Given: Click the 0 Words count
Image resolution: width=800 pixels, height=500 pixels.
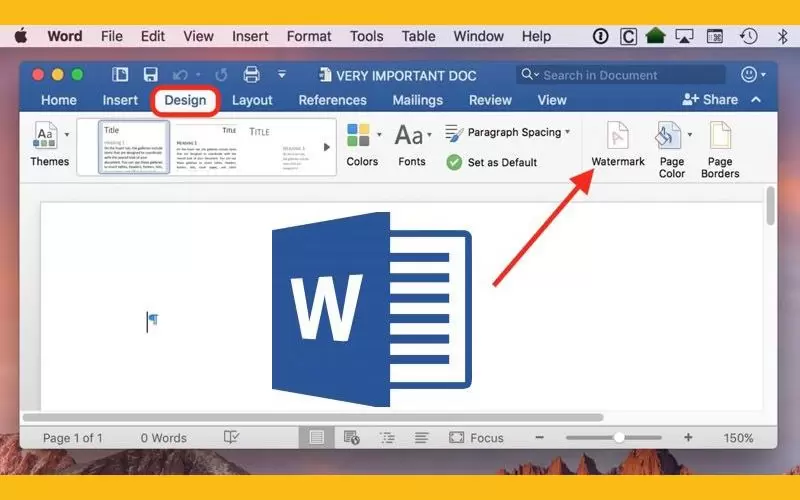Looking at the screenshot, I should pyautogui.click(x=163, y=438).
